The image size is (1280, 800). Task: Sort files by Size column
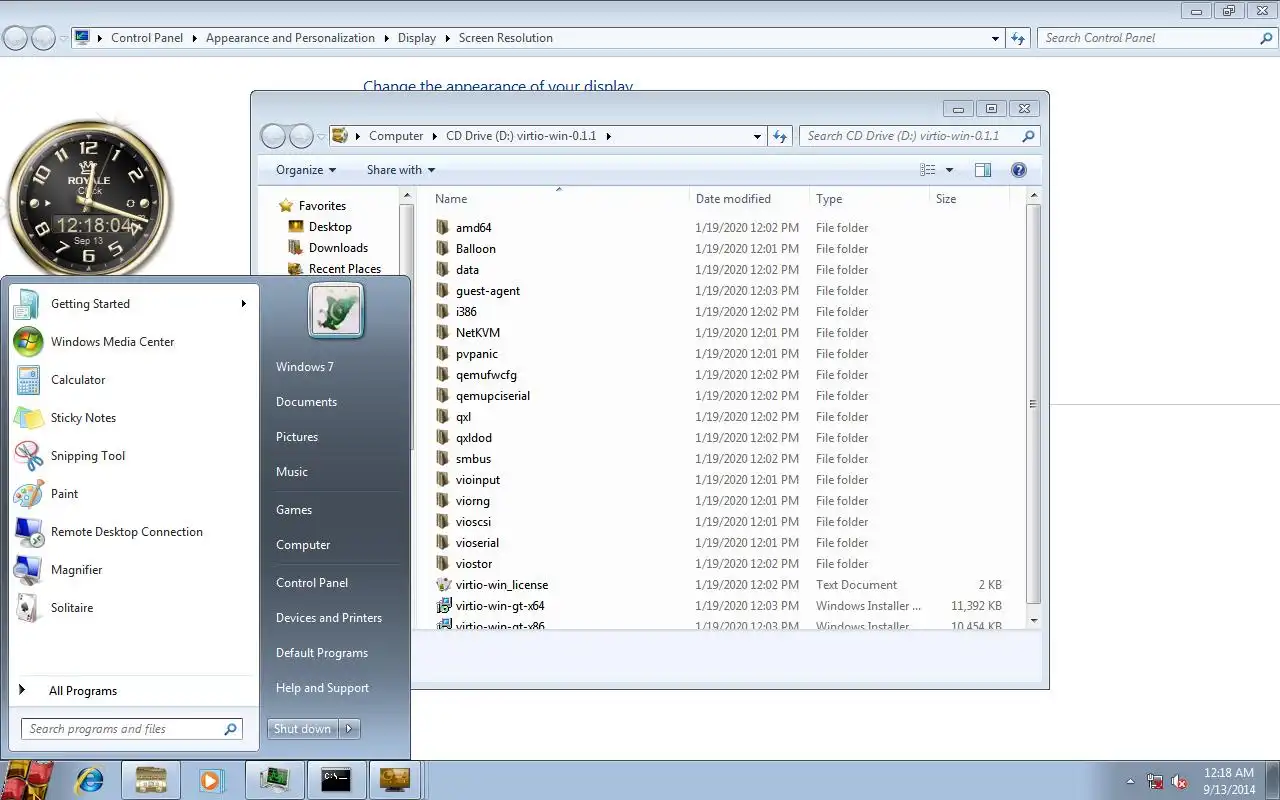pyautogui.click(x=968, y=199)
